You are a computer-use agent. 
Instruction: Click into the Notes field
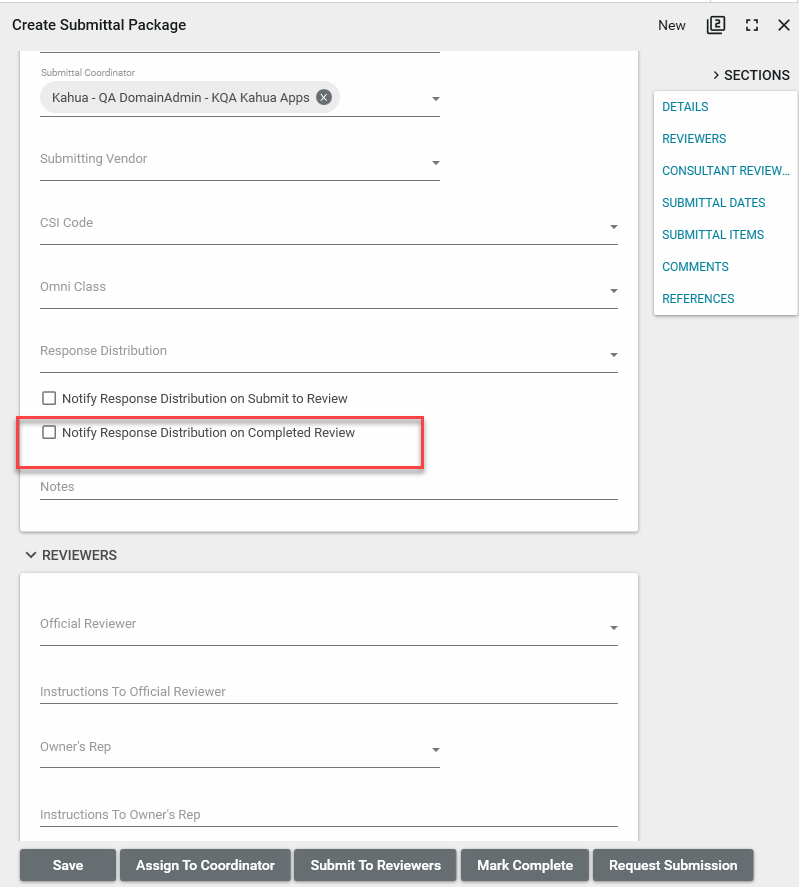pos(328,487)
